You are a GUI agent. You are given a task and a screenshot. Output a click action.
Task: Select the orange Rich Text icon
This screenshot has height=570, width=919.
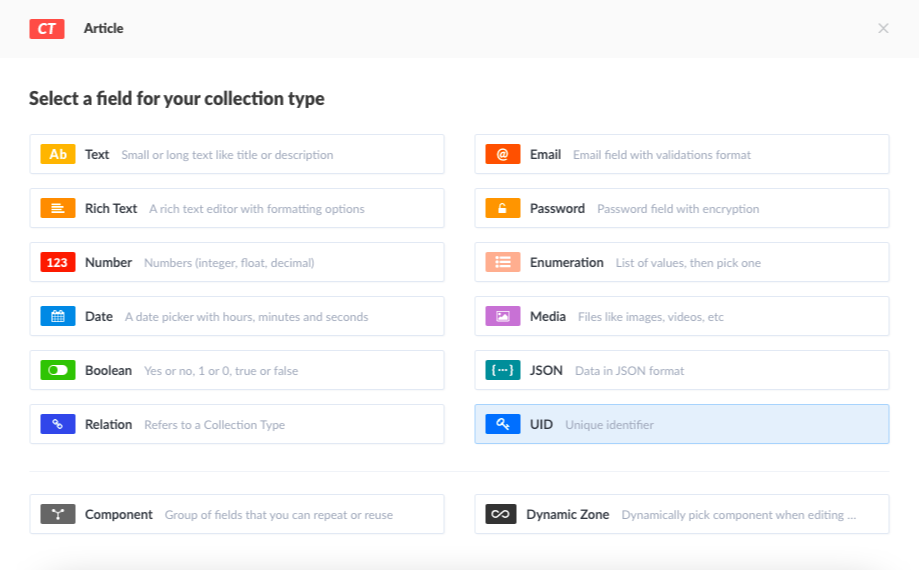click(58, 208)
